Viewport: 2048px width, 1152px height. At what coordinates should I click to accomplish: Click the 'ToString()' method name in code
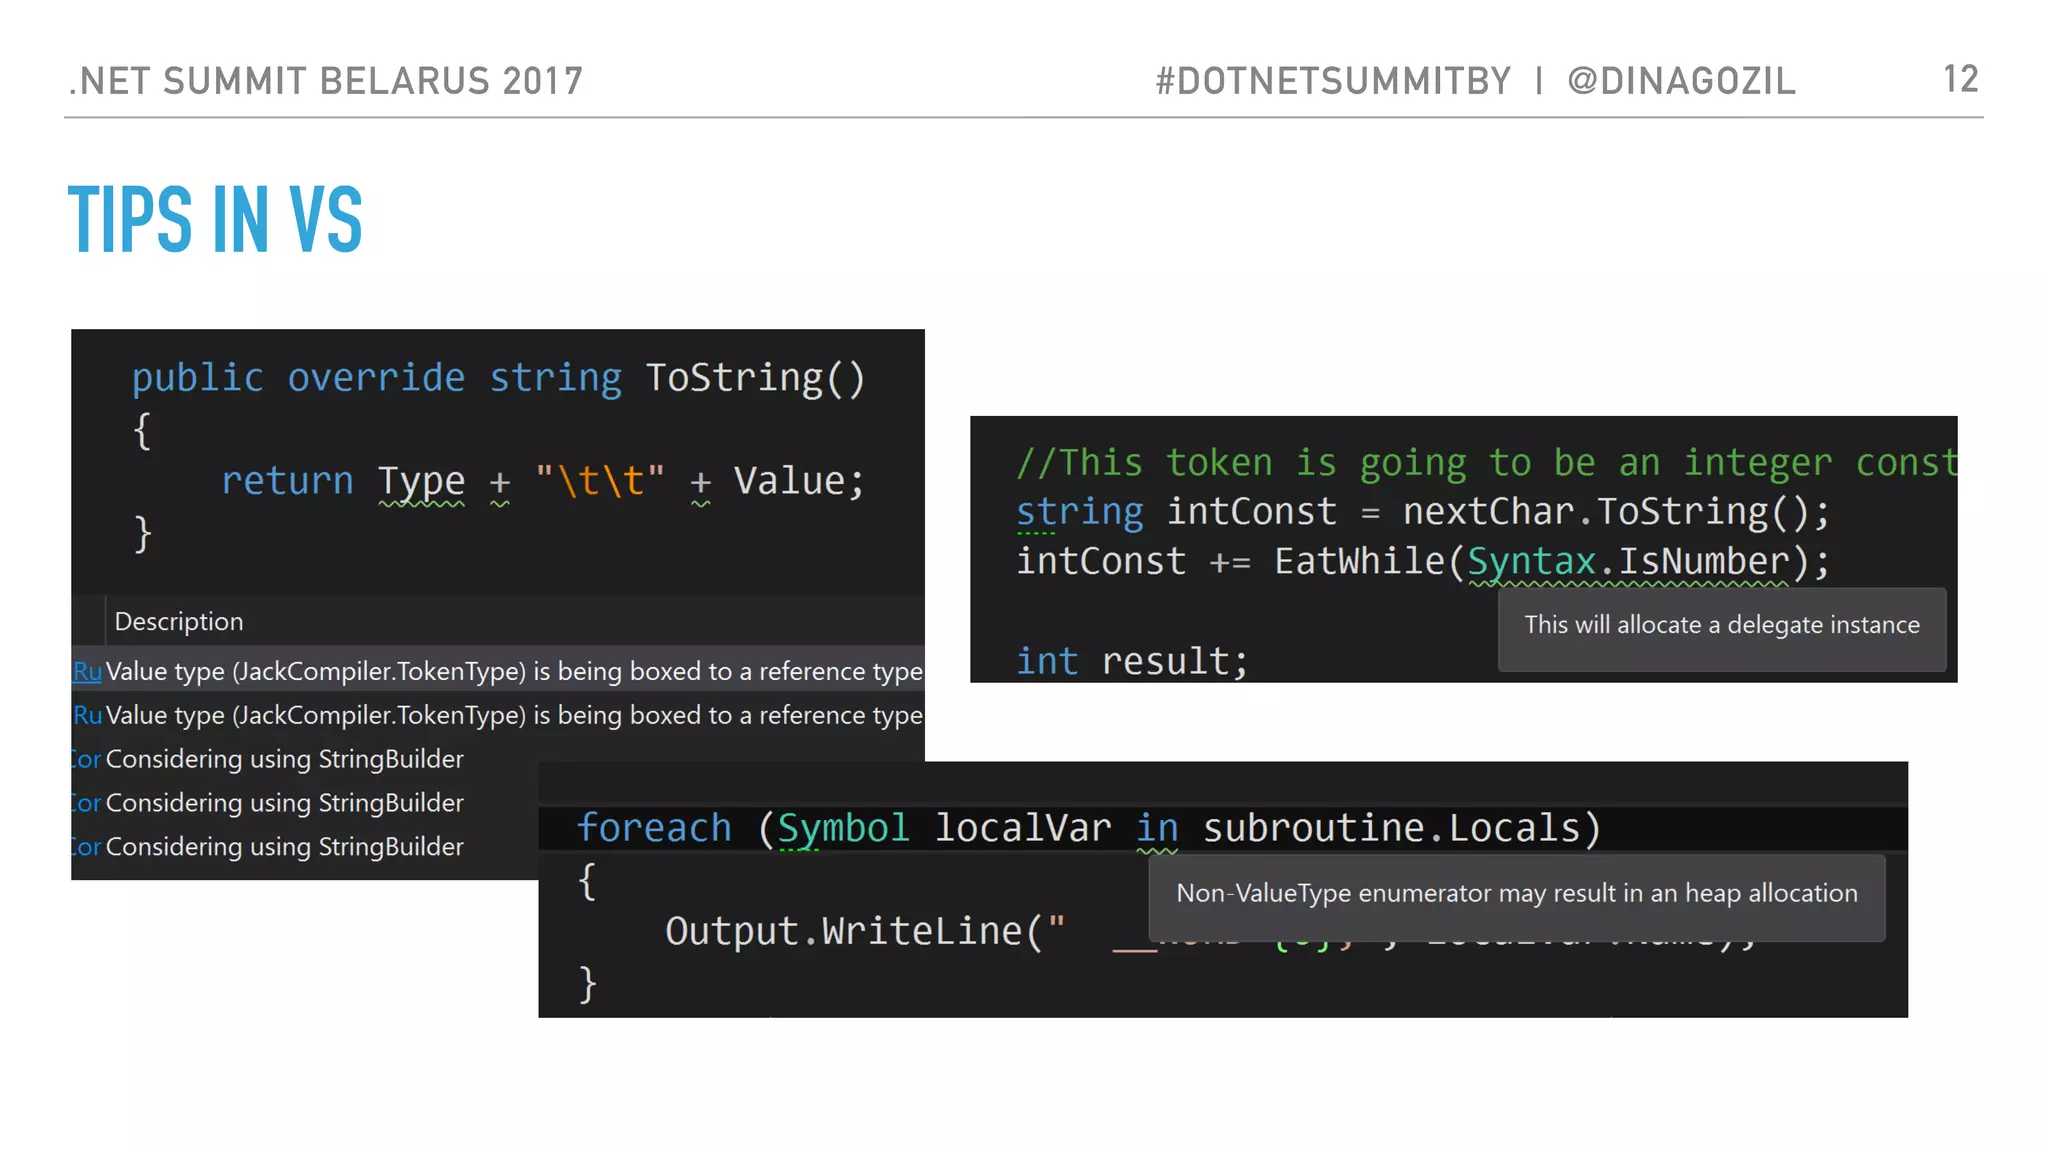click(755, 378)
